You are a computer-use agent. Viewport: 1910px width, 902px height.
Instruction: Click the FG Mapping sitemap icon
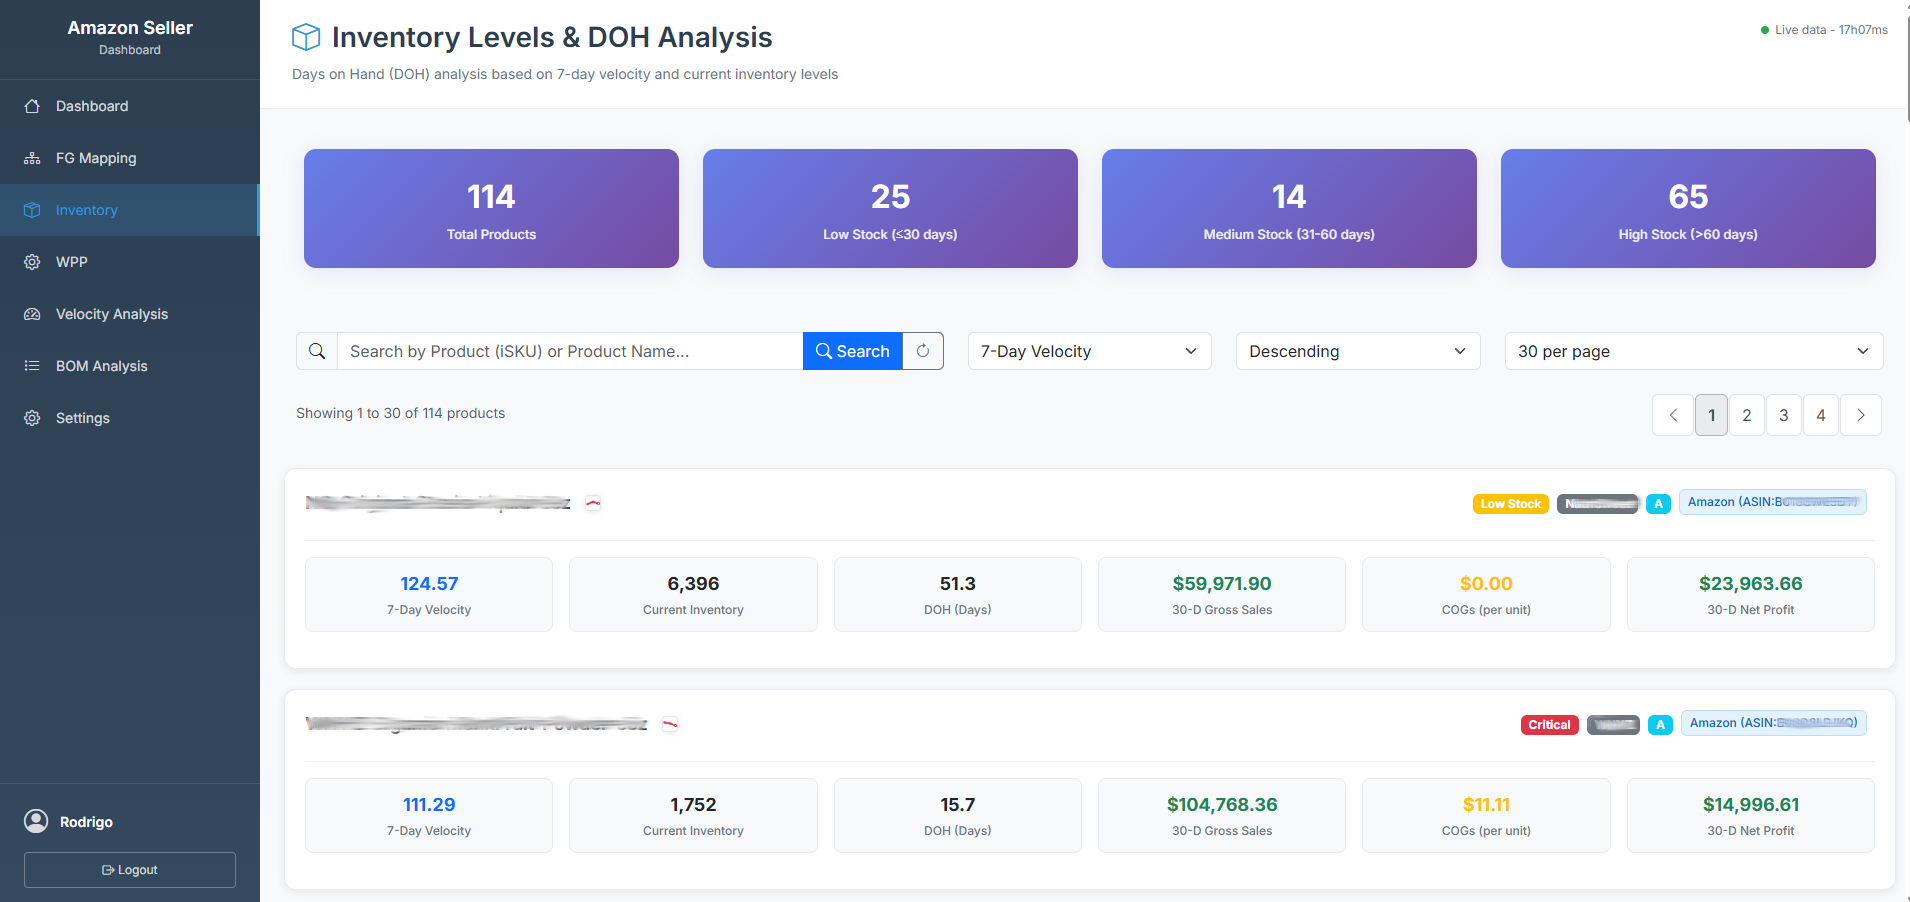click(x=33, y=158)
